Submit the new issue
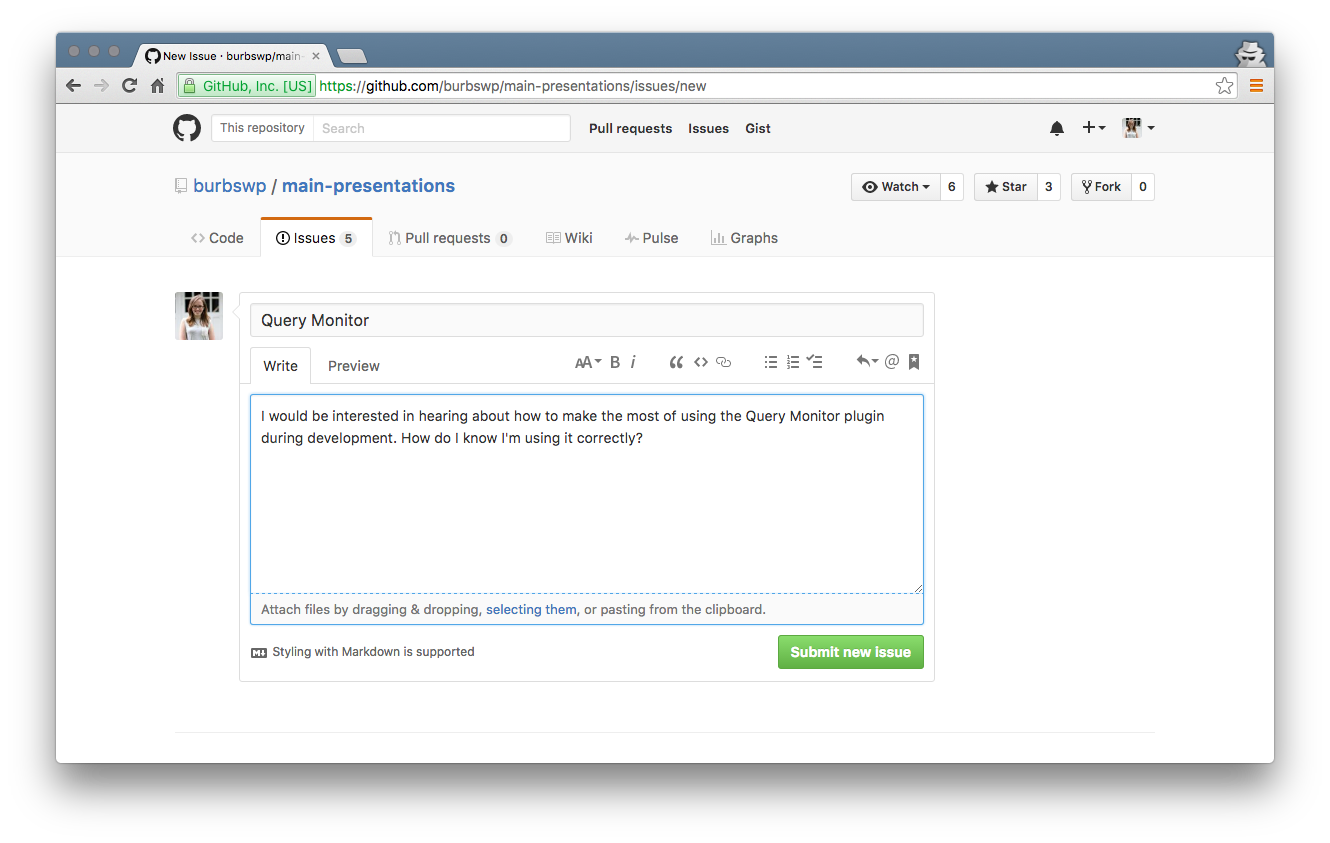Image resolution: width=1330 pixels, height=843 pixels. point(851,652)
